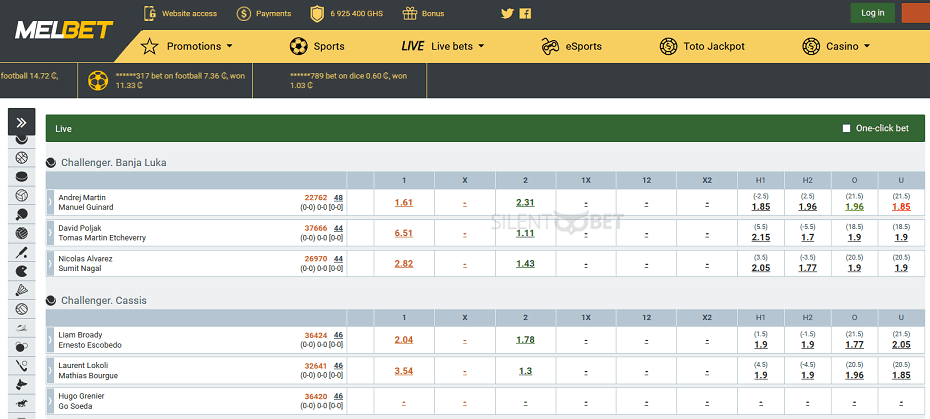The image size is (930, 419).
Task: Click match ID 37666
Action: point(316,228)
